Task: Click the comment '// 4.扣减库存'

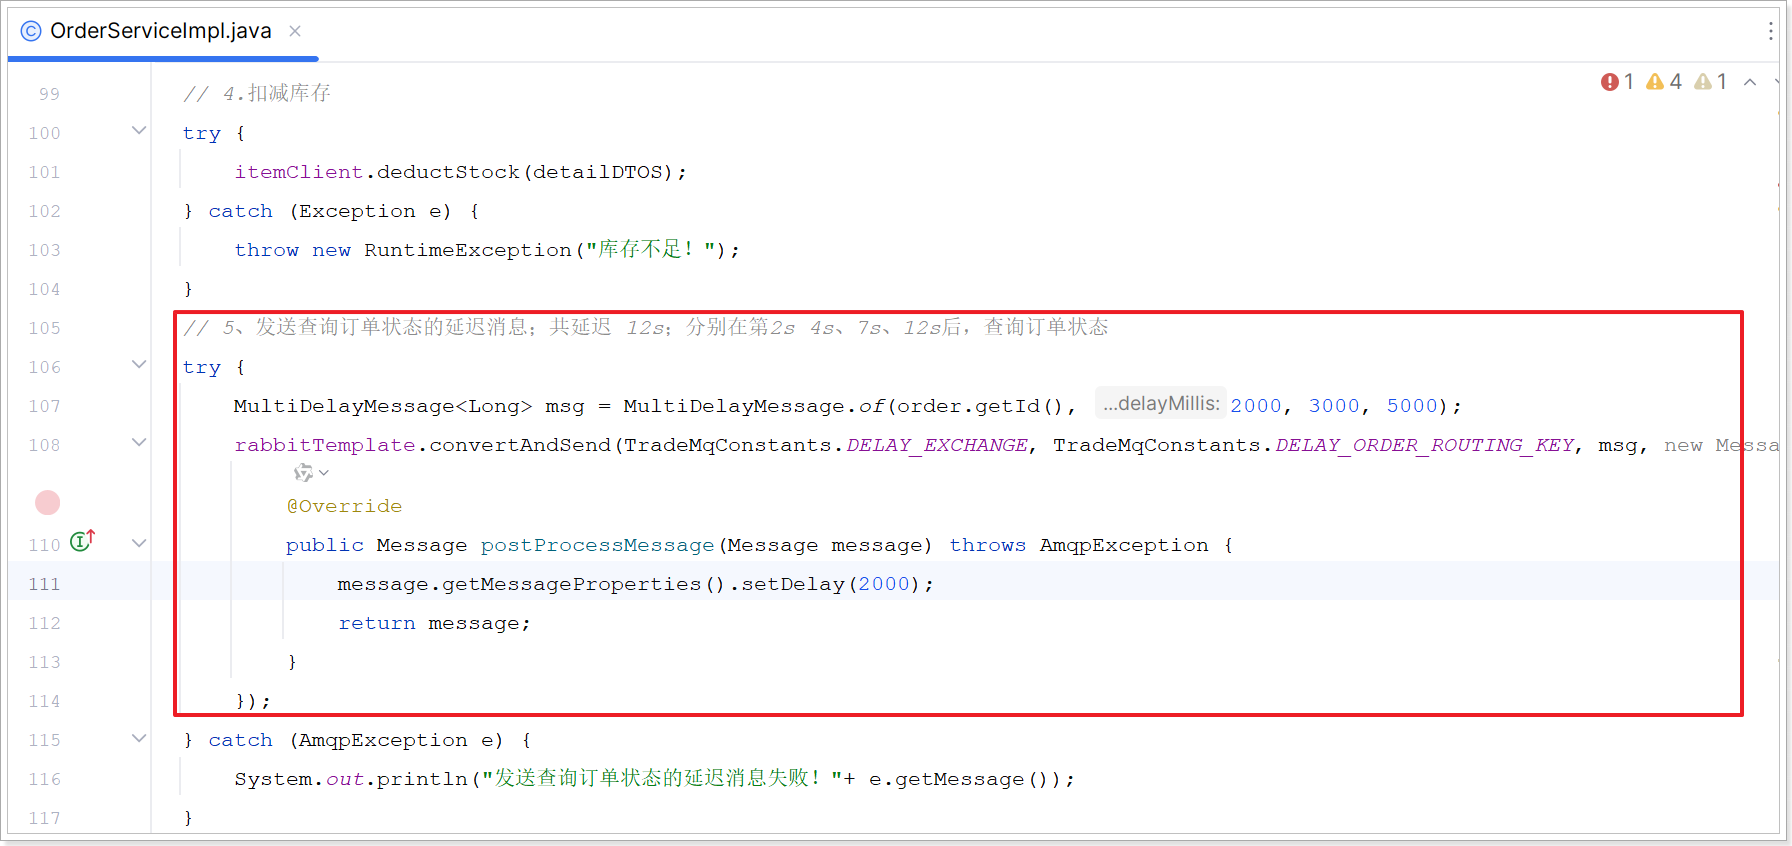Action: (x=256, y=93)
